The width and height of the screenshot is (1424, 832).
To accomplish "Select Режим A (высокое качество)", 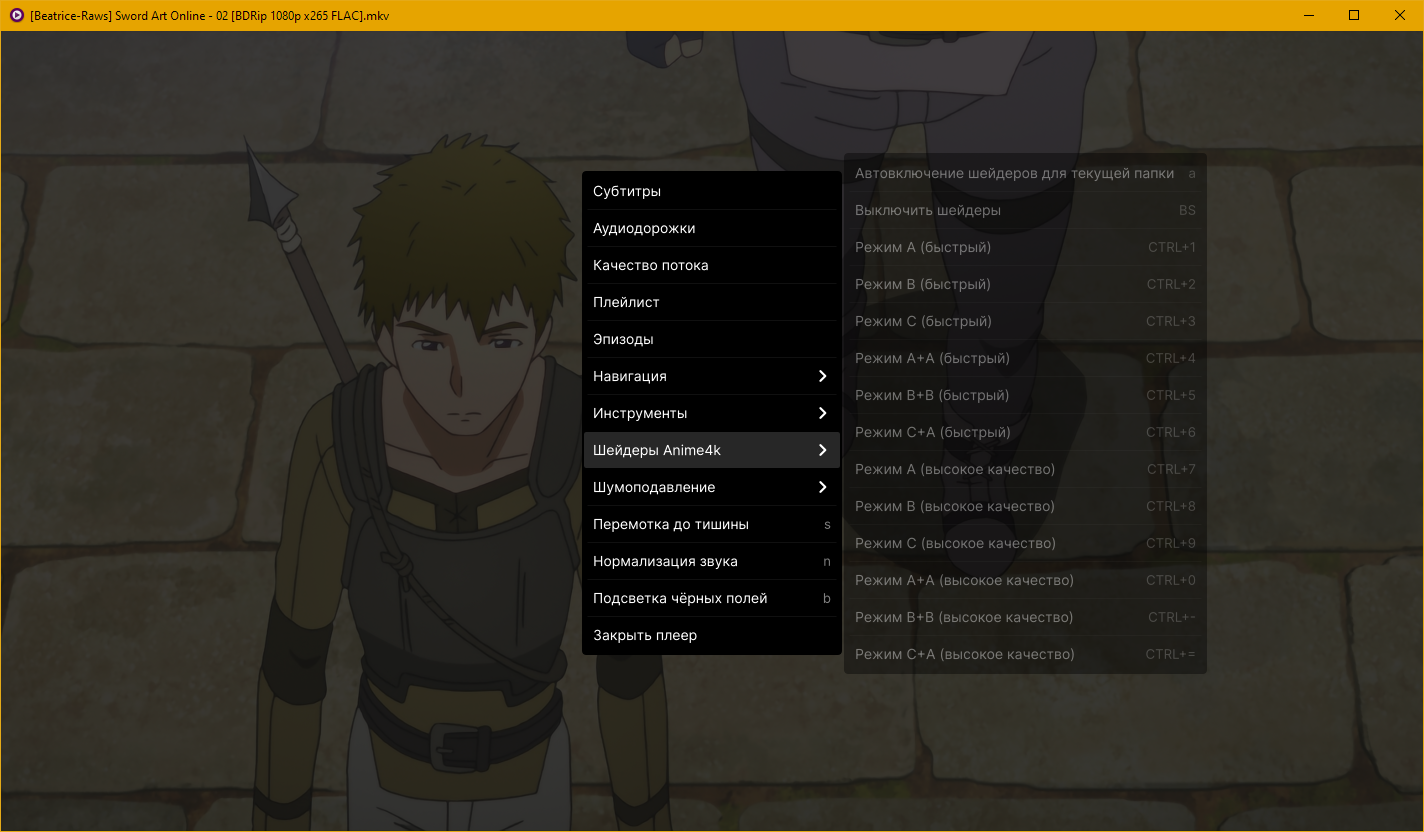I will [1025, 469].
